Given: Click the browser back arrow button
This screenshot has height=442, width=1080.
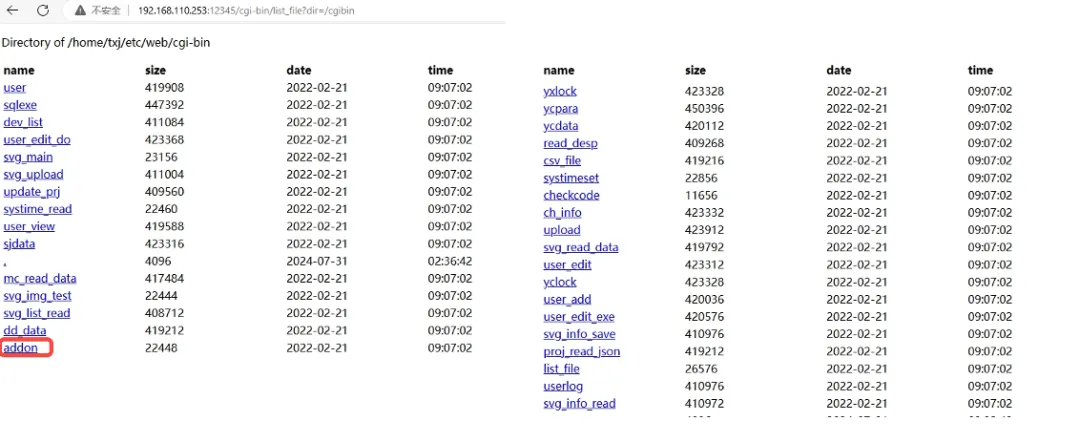Looking at the screenshot, I should click(15, 10).
